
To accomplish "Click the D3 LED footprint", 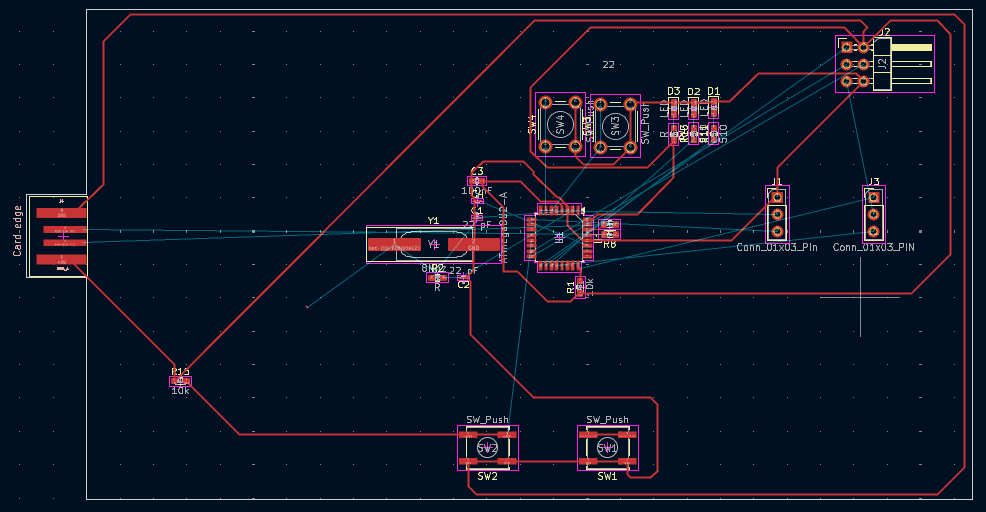I will pyautogui.click(x=674, y=108).
